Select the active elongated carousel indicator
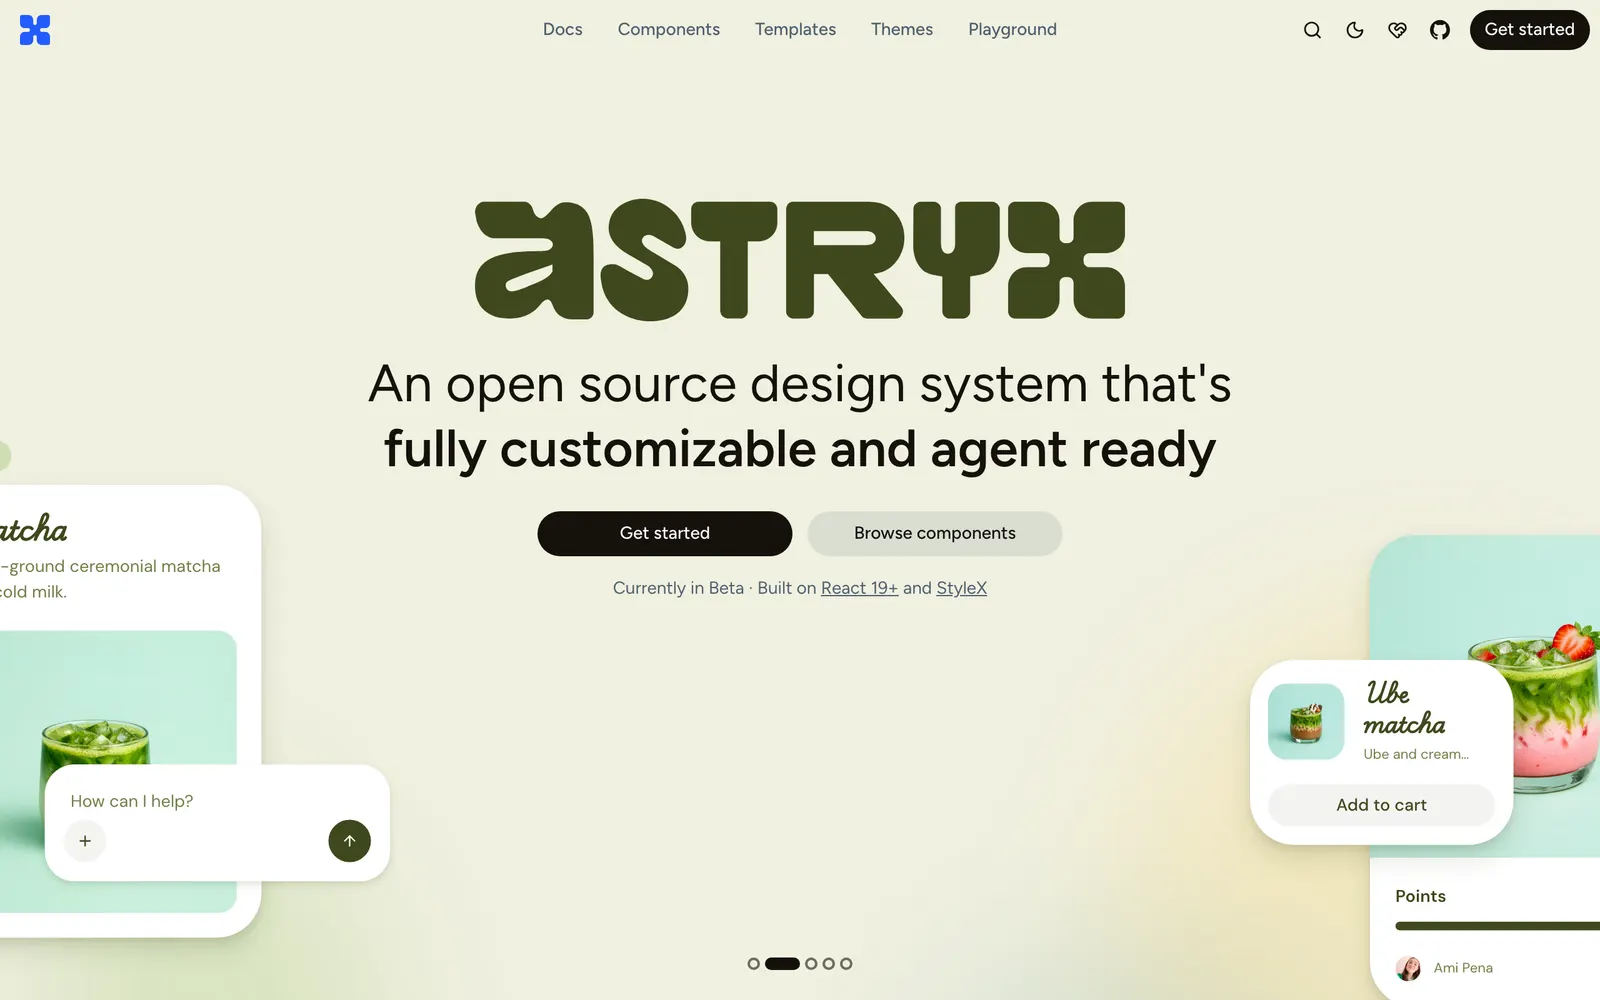 (782, 964)
